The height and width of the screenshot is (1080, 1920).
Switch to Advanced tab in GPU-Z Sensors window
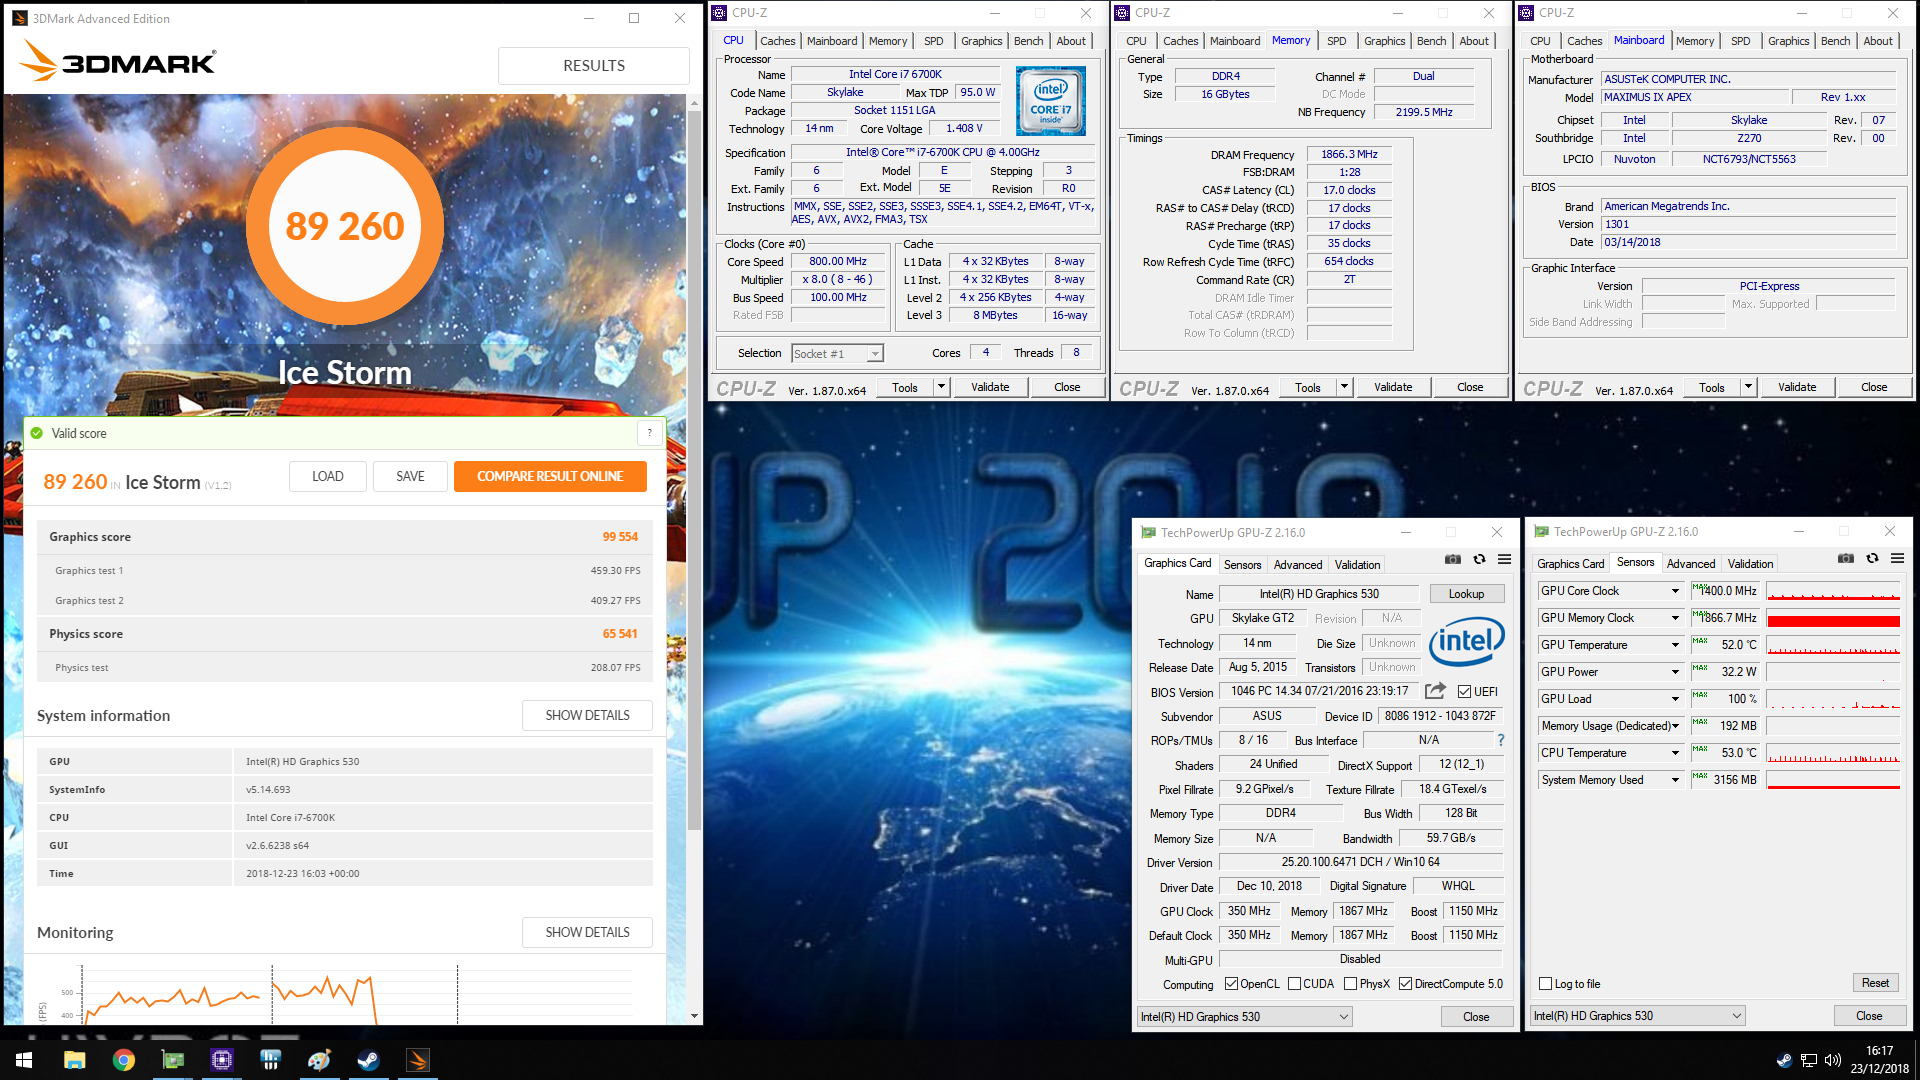coord(1691,564)
